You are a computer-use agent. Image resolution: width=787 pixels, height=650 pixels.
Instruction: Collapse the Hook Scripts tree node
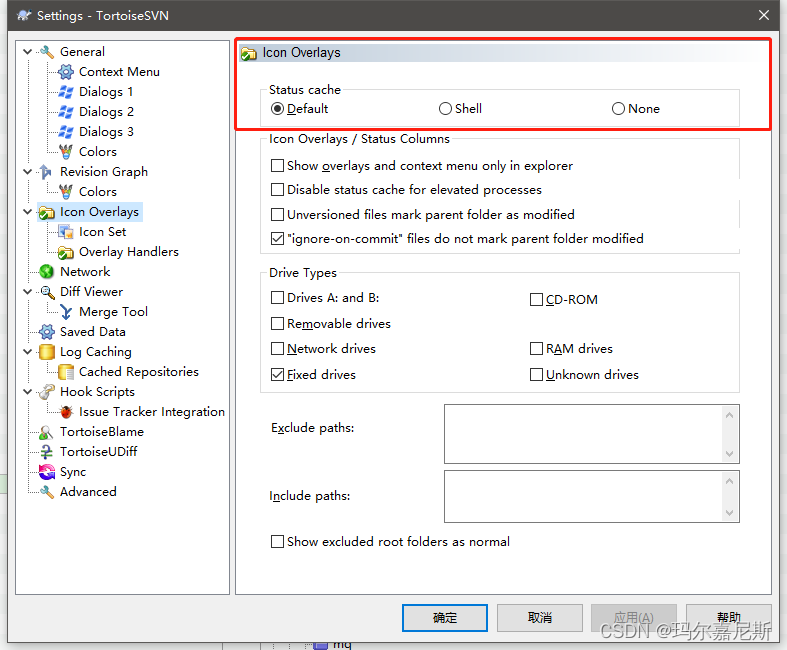click(x=28, y=392)
